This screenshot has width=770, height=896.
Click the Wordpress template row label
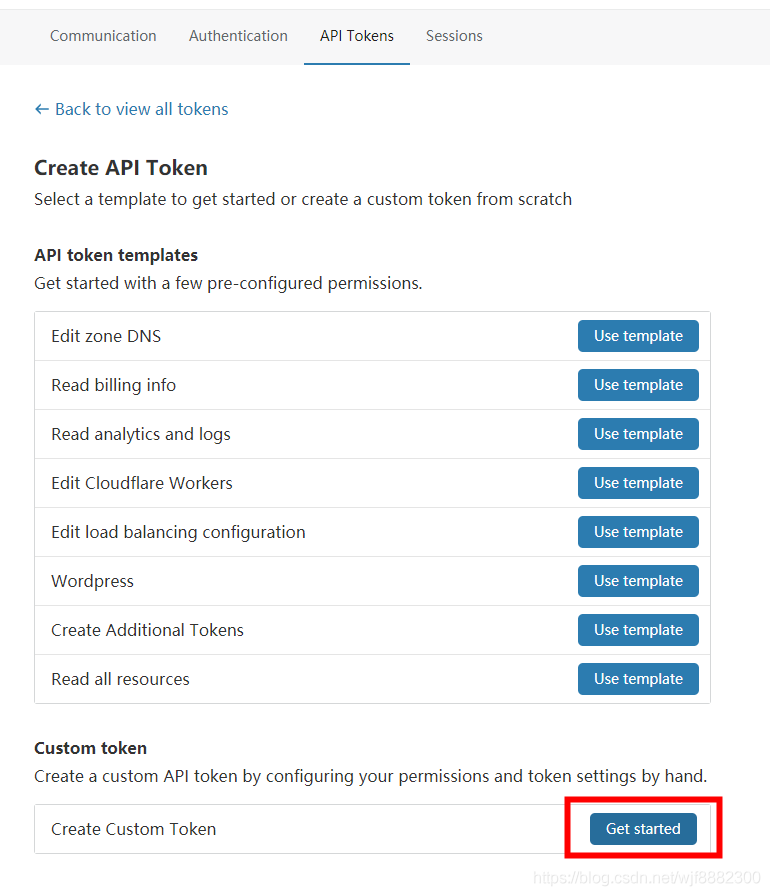click(92, 581)
